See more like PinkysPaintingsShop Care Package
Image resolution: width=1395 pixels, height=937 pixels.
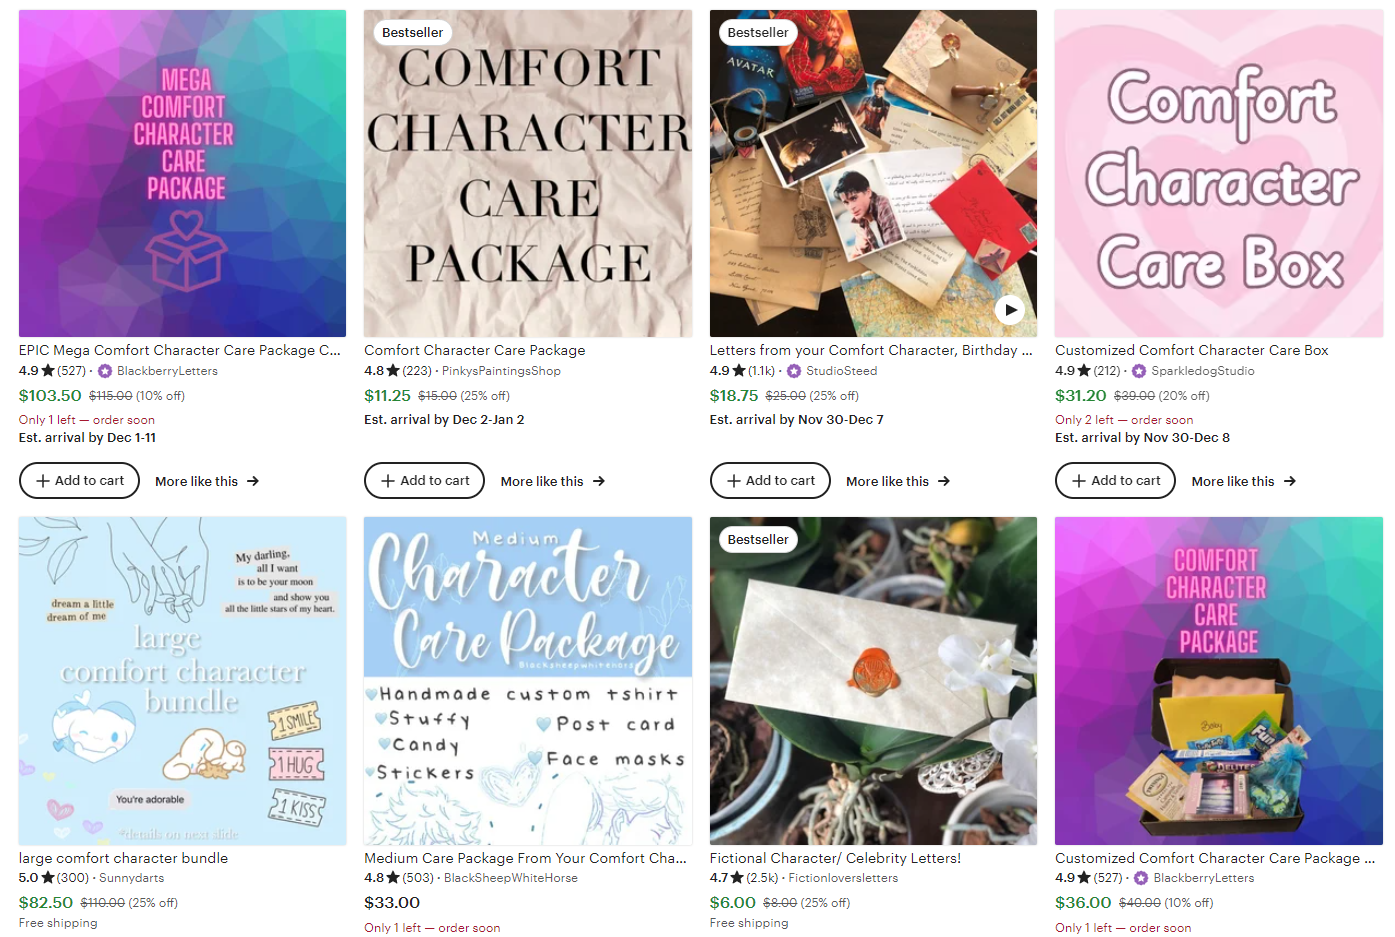(553, 481)
